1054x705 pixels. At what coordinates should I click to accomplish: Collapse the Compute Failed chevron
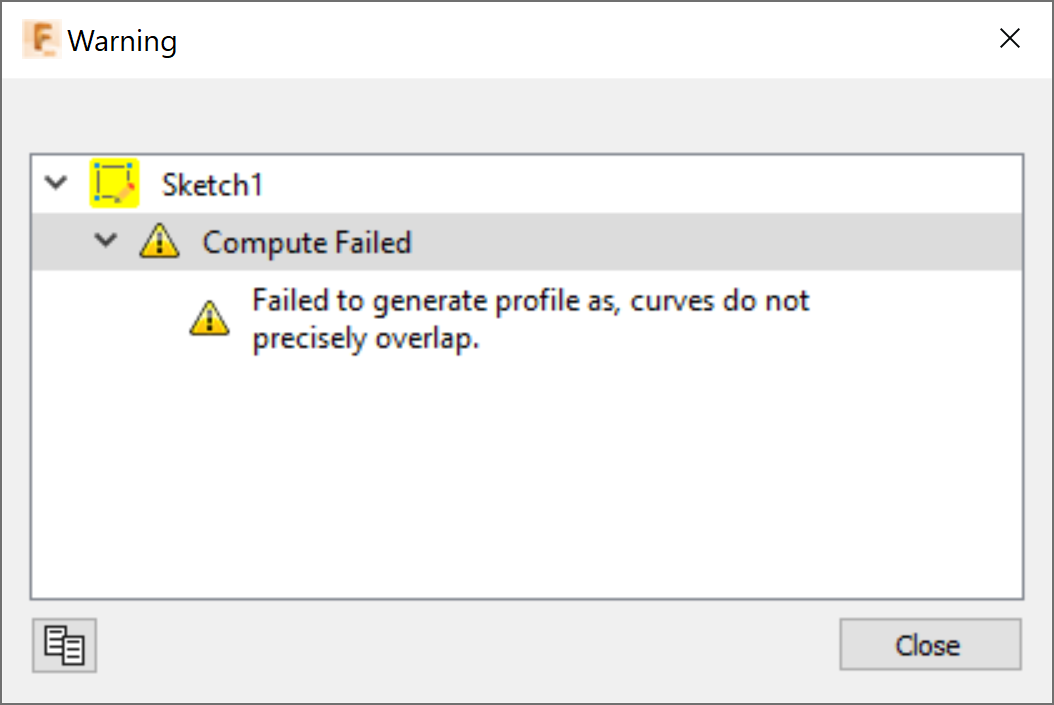(x=105, y=241)
